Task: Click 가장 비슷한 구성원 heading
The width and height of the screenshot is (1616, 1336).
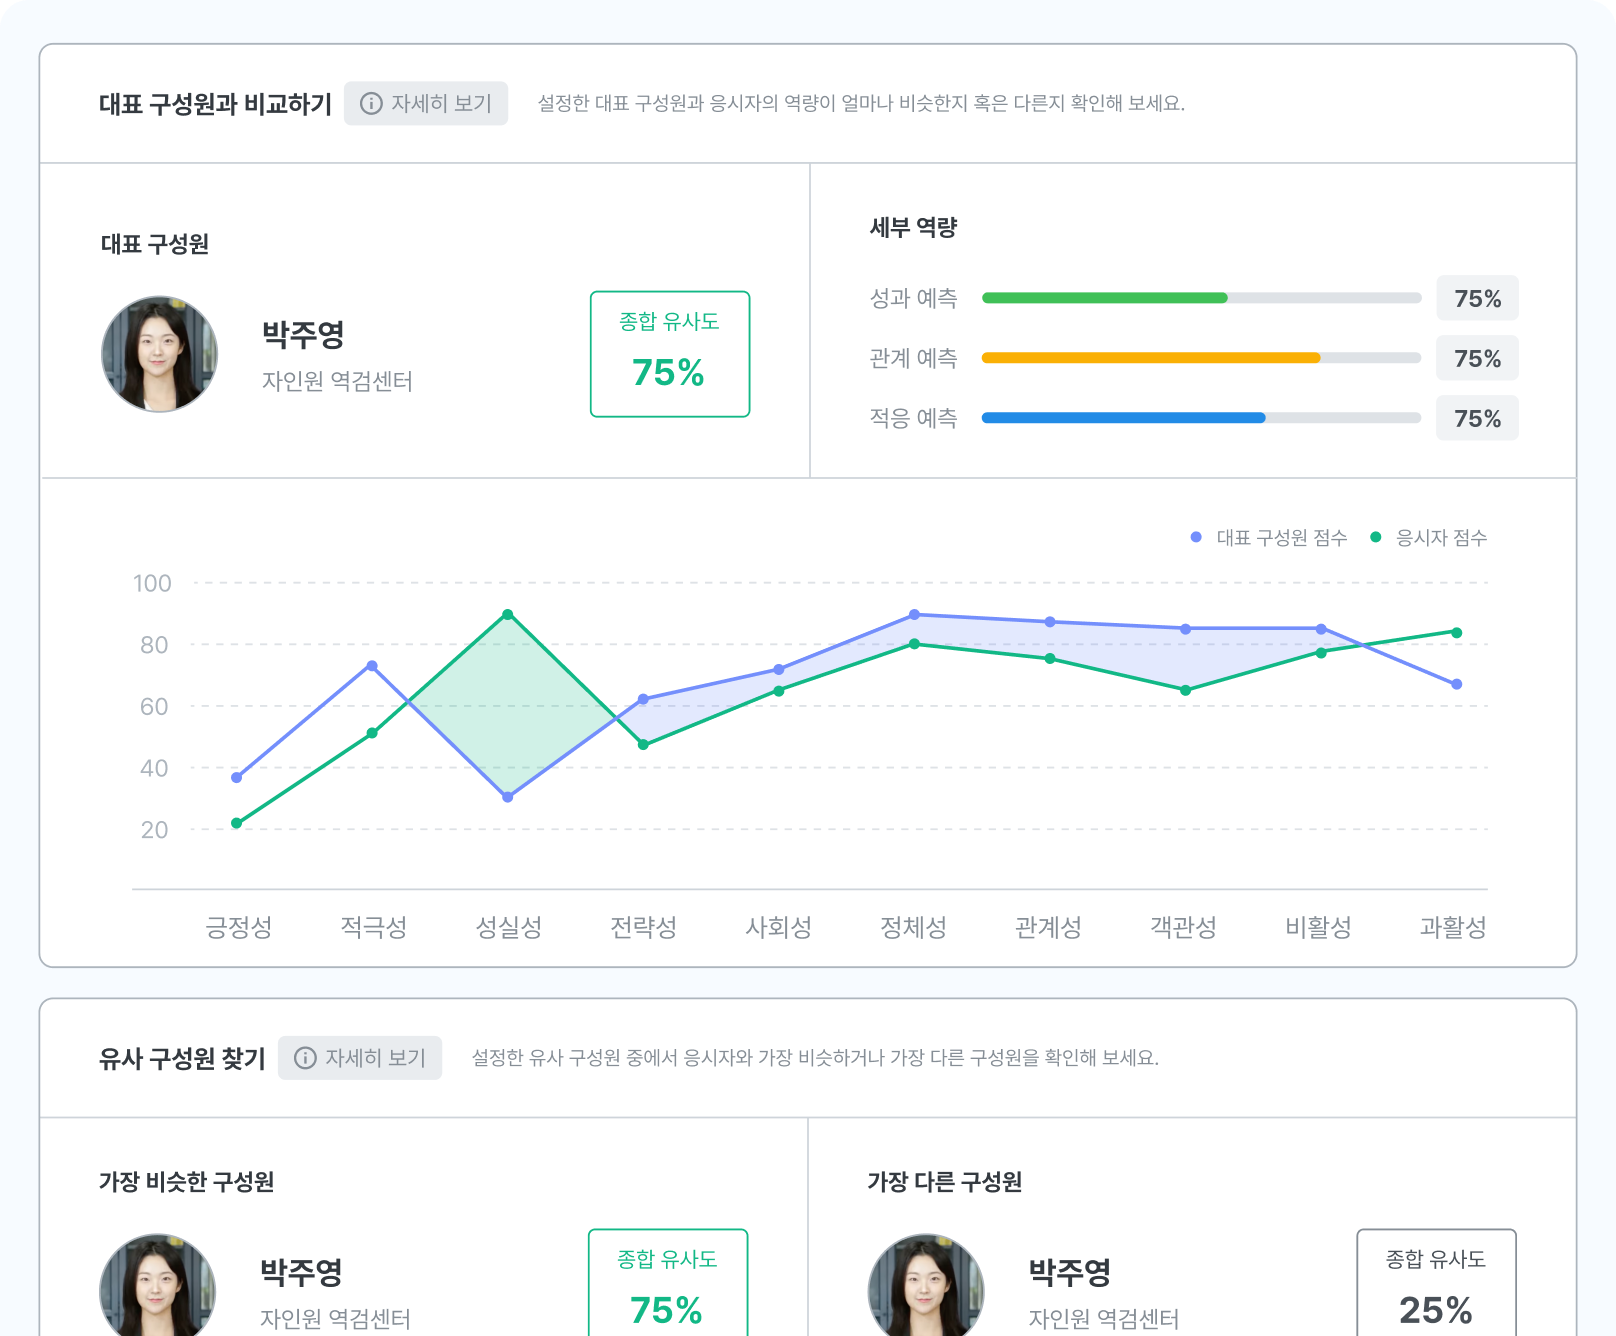Action: pos(186,1182)
